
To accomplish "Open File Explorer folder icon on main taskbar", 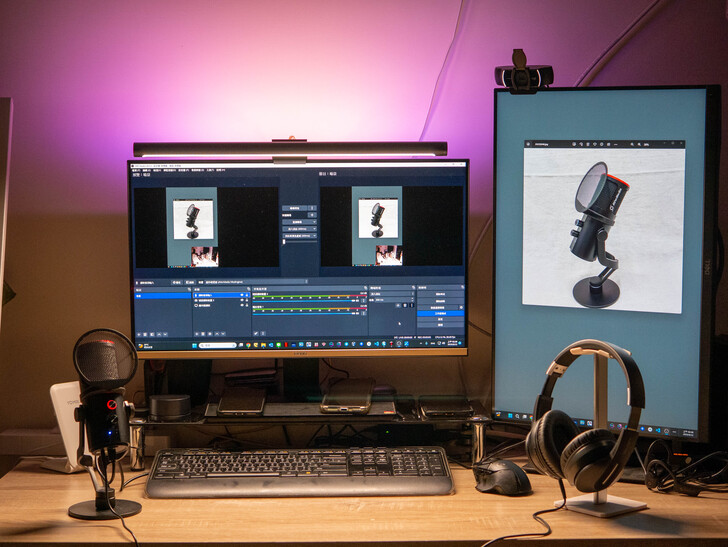I will [x=263, y=345].
